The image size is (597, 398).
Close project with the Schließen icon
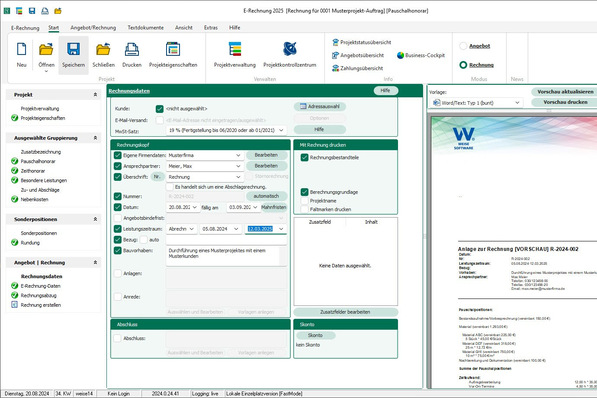pyautogui.click(x=103, y=49)
